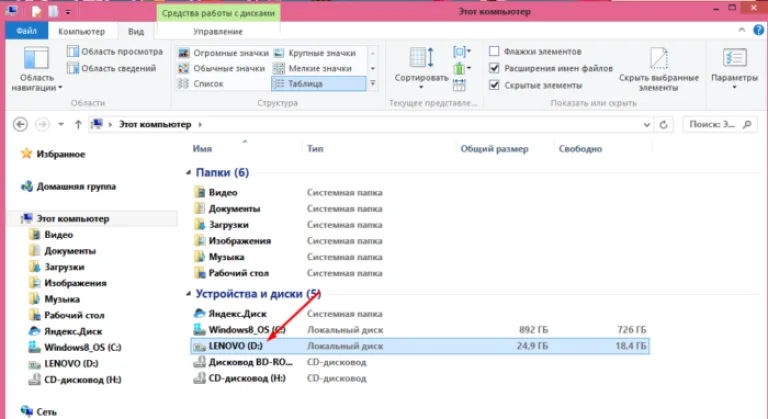This screenshot has width=768, height=419.
Task: Sort by the Тип column header
Action: (315, 148)
